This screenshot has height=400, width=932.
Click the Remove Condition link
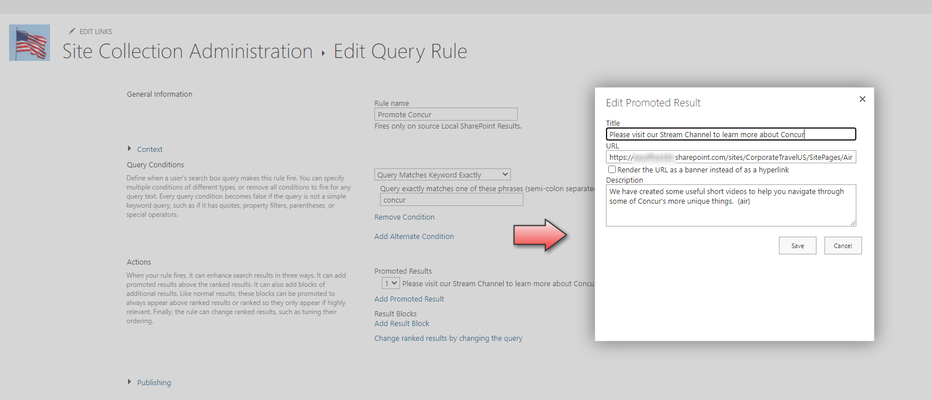[x=404, y=217]
